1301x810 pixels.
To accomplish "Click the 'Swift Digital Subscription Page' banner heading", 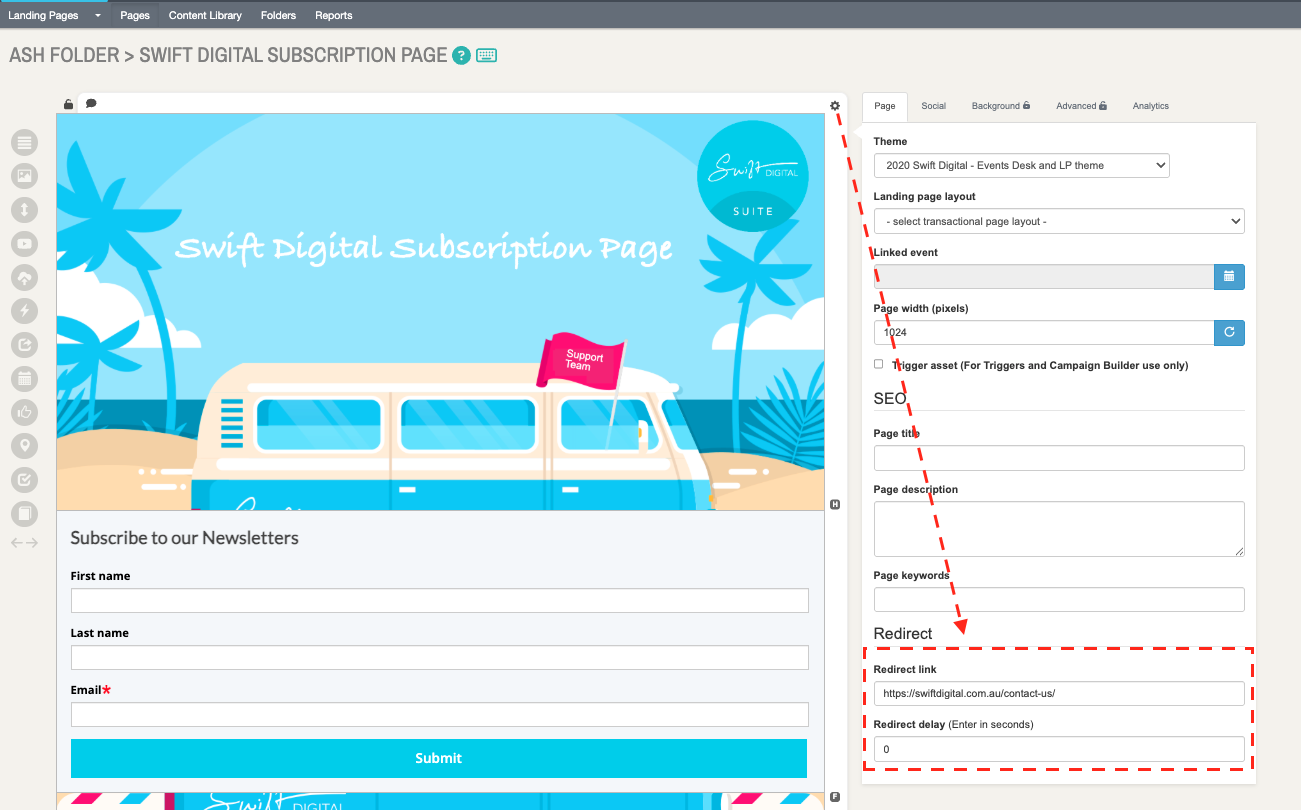I will click(424, 250).
